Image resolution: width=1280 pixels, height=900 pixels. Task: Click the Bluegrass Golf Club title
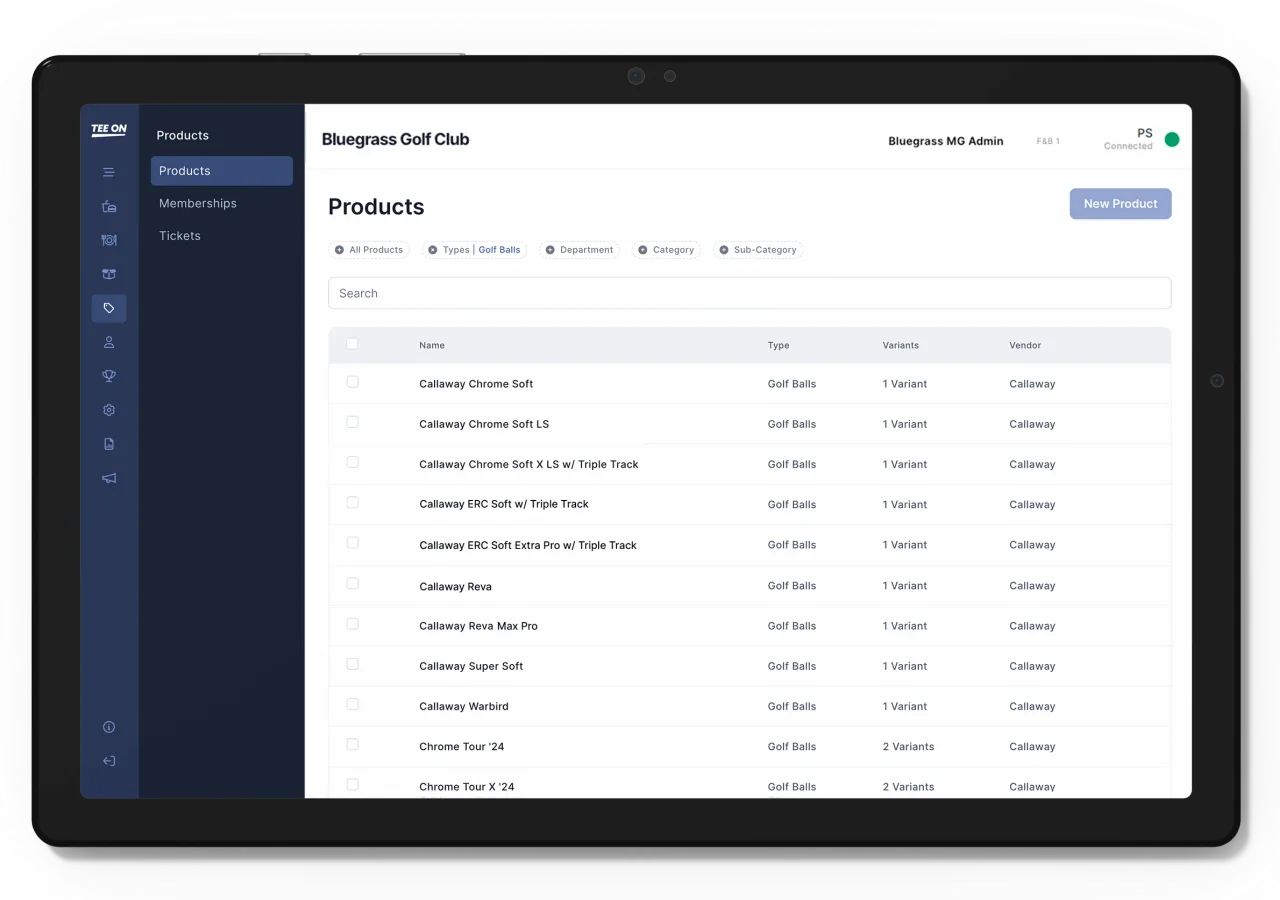coord(395,140)
